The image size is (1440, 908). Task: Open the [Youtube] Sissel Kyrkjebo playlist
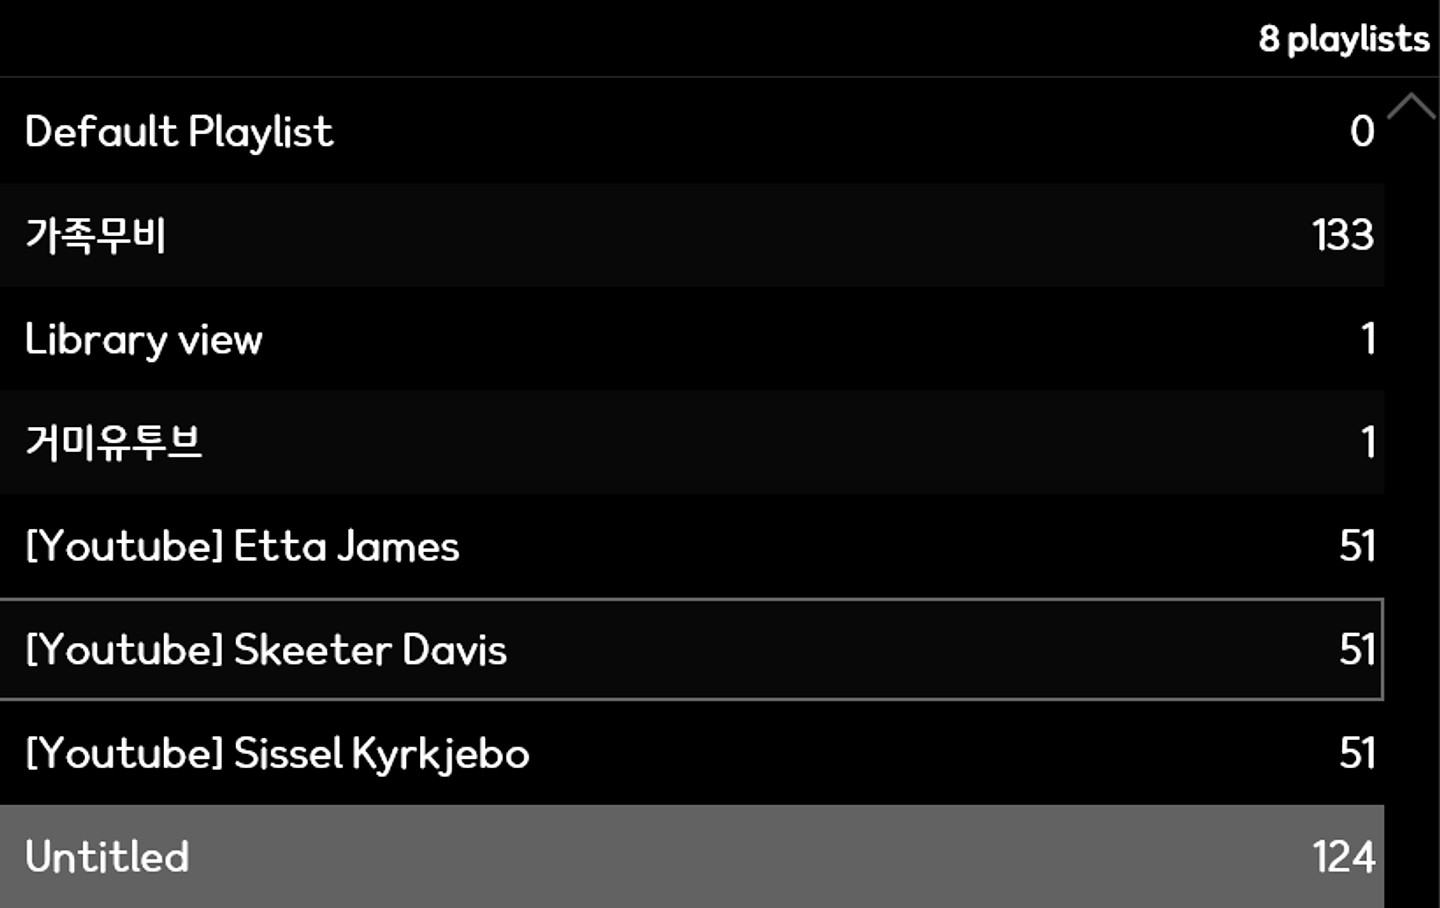[x=277, y=754]
